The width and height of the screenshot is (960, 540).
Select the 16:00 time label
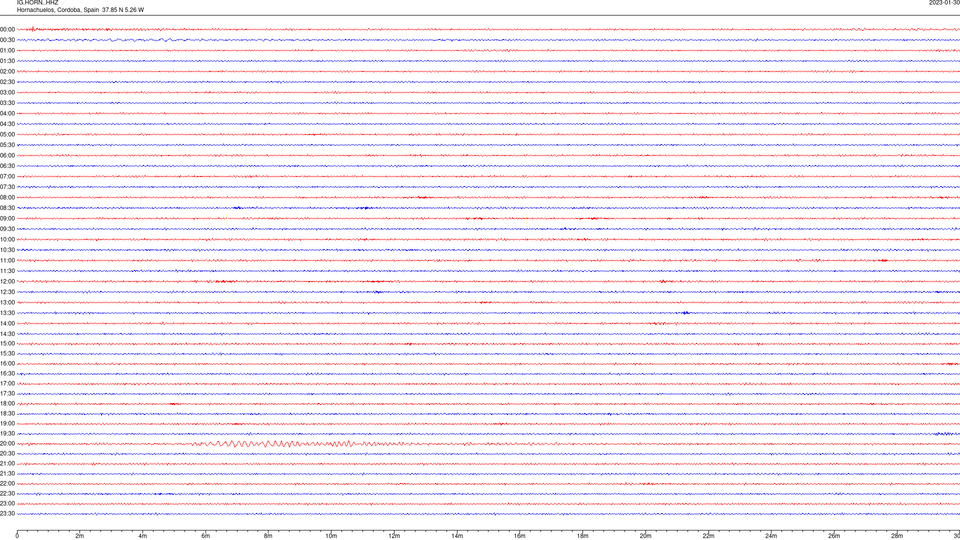(x=7, y=364)
